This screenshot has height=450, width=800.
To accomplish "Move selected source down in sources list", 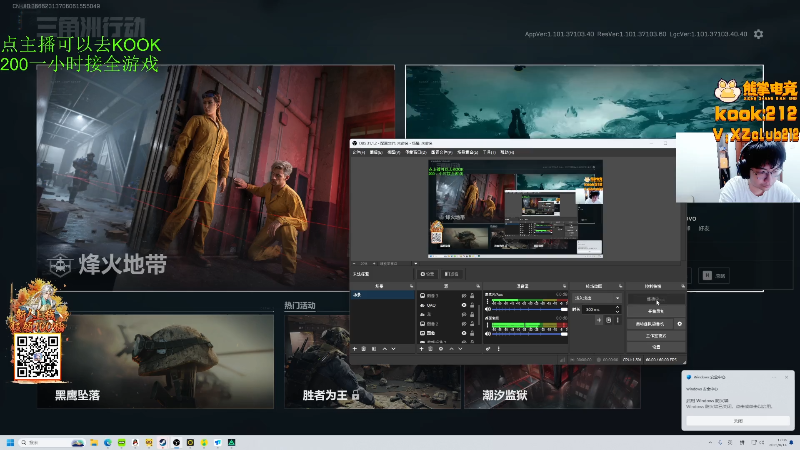I will coord(460,348).
